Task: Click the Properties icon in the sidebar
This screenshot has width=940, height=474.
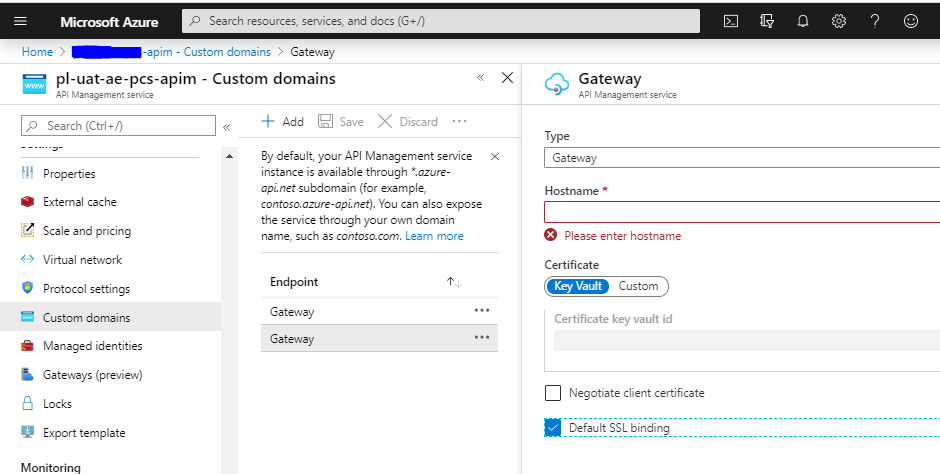Action: point(28,173)
